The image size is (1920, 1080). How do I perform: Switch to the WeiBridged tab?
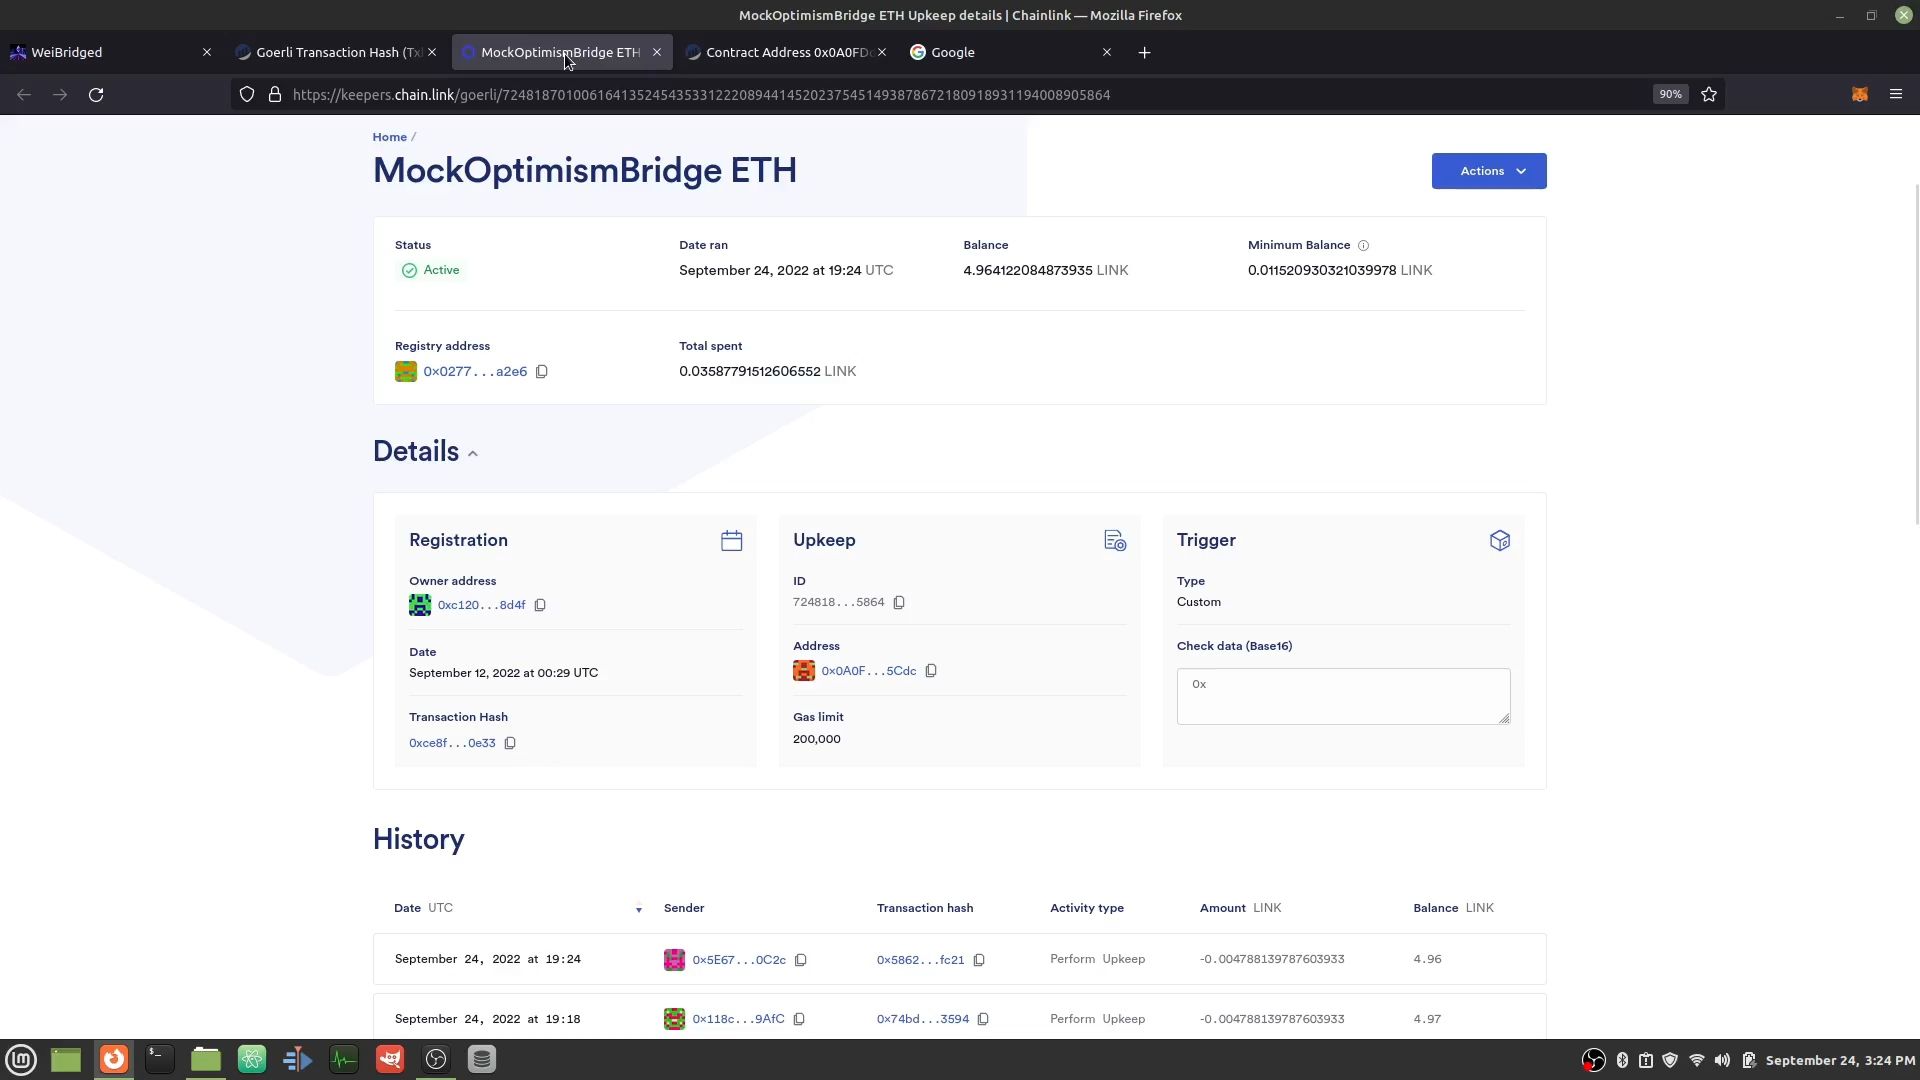point(110,52)
